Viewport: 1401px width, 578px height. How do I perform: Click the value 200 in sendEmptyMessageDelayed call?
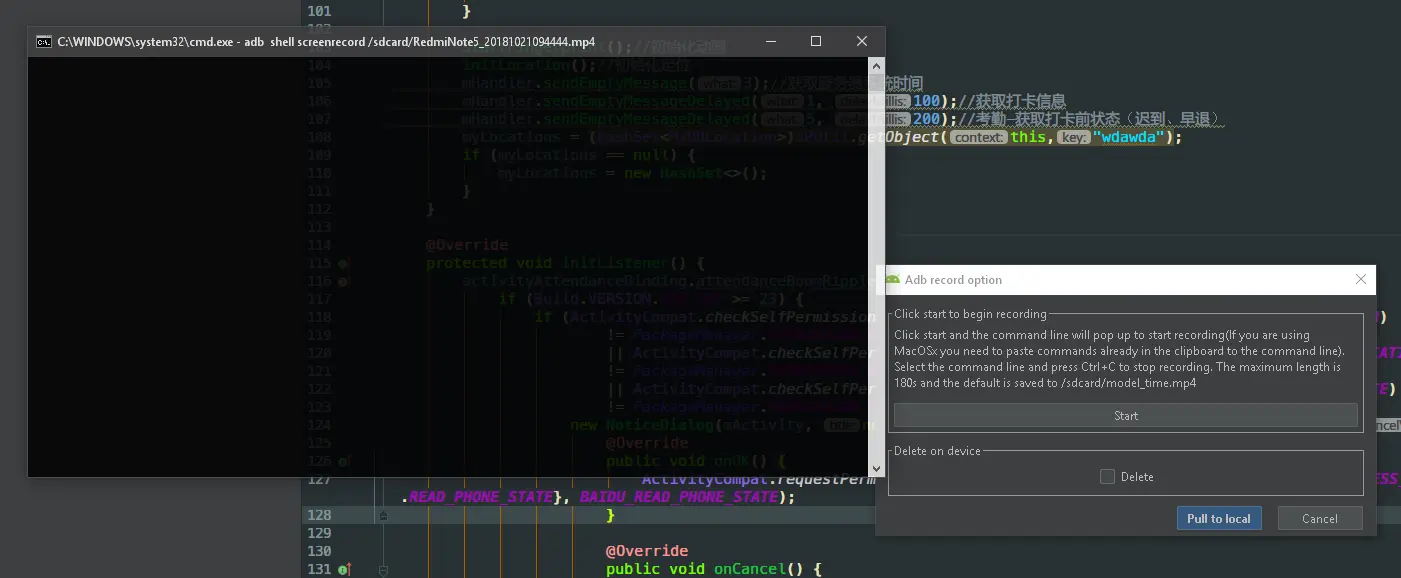click(x=927, y=119)
